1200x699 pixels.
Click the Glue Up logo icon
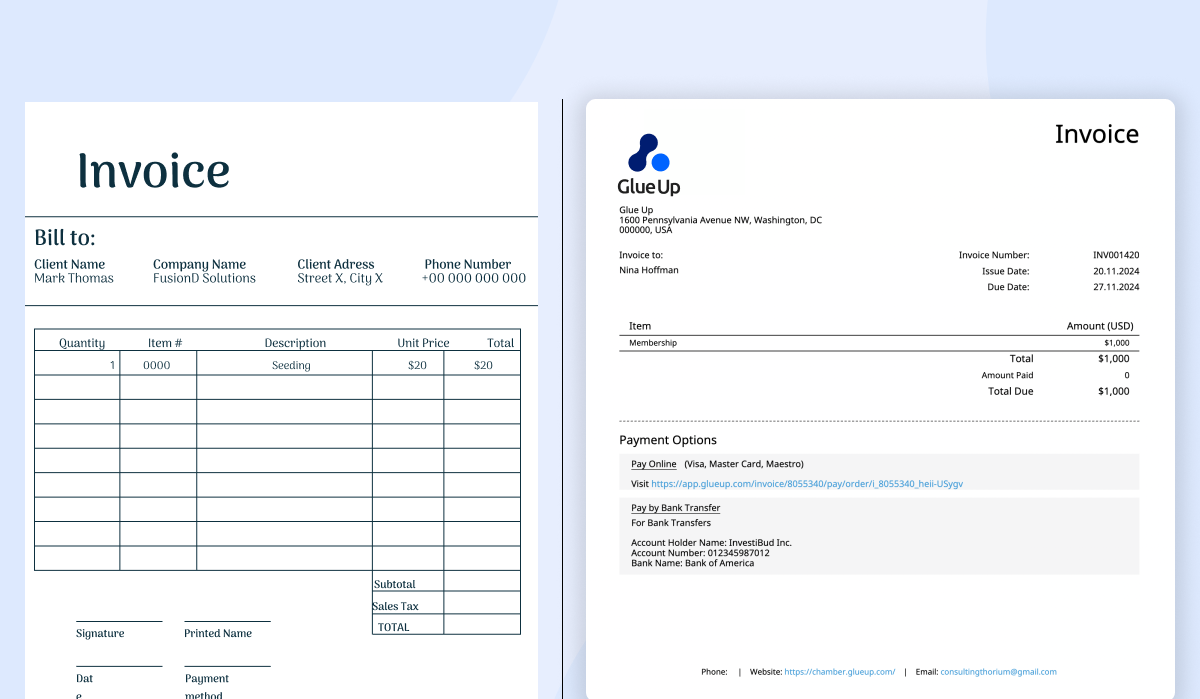(650, 154)
